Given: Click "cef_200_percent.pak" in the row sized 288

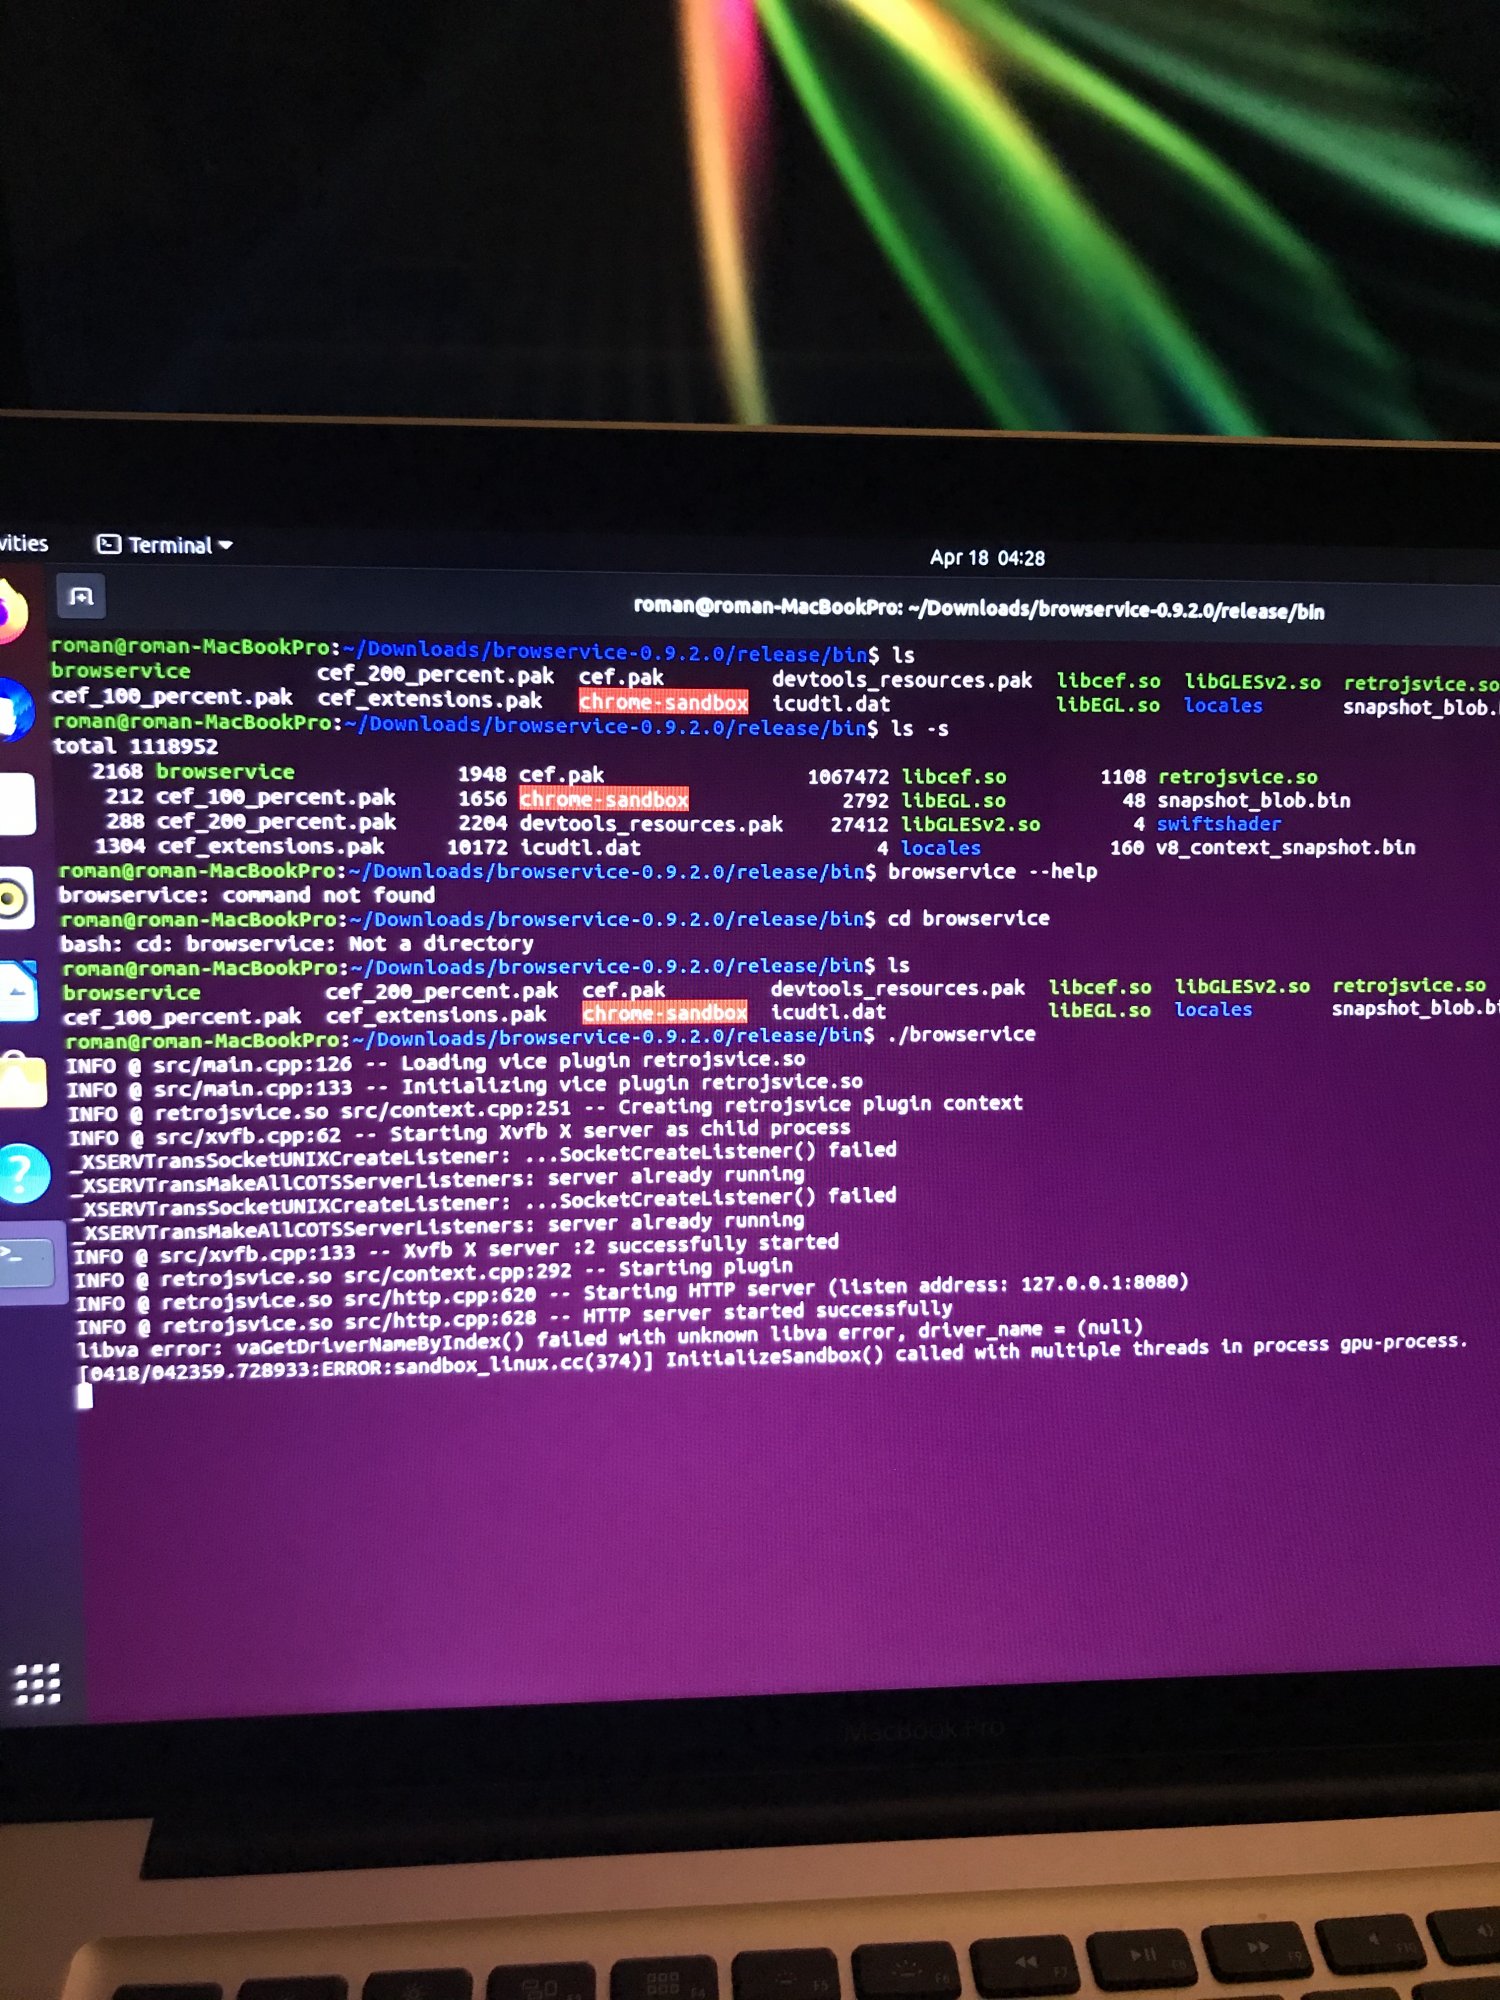Looking at the screenshot, I should point(276,822).
